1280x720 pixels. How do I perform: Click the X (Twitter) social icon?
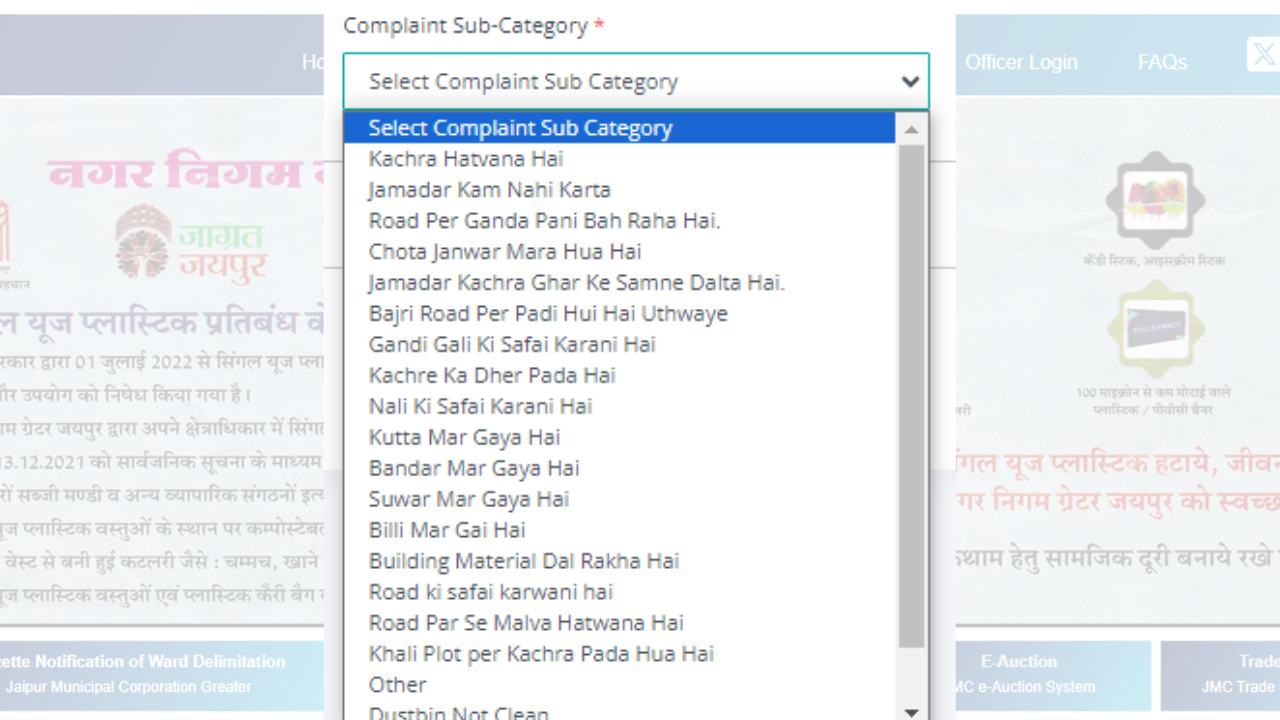coord(1261,55)
